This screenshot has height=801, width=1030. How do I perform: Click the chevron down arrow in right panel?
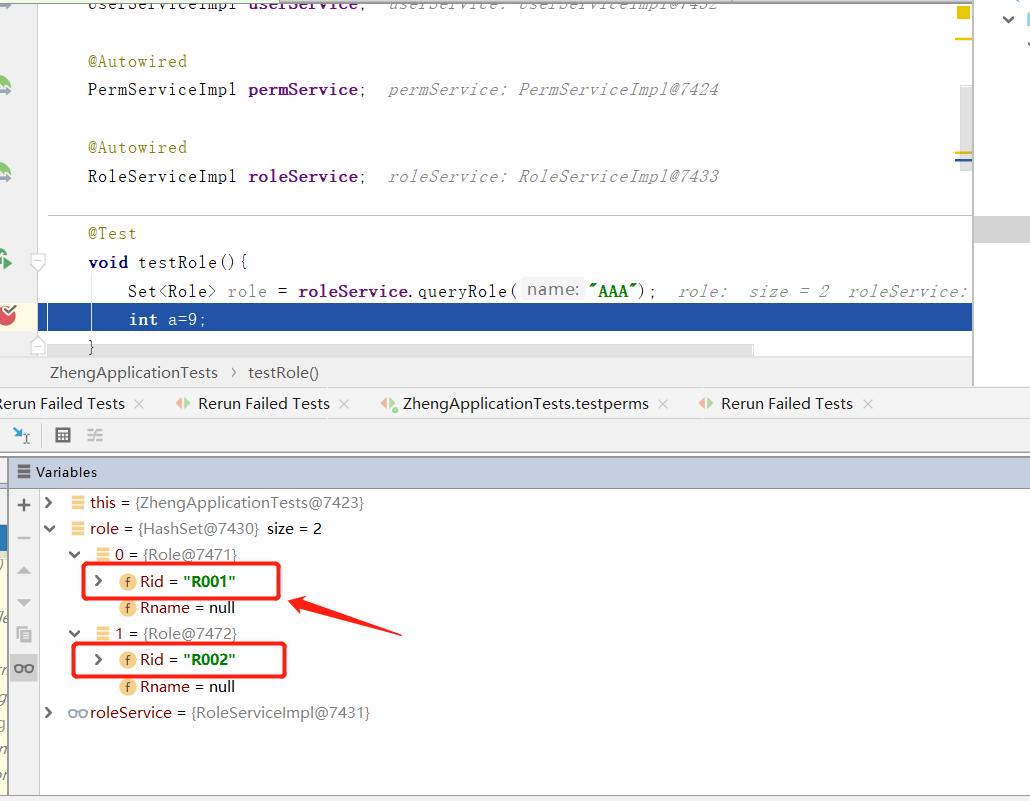coord(1008,20)
